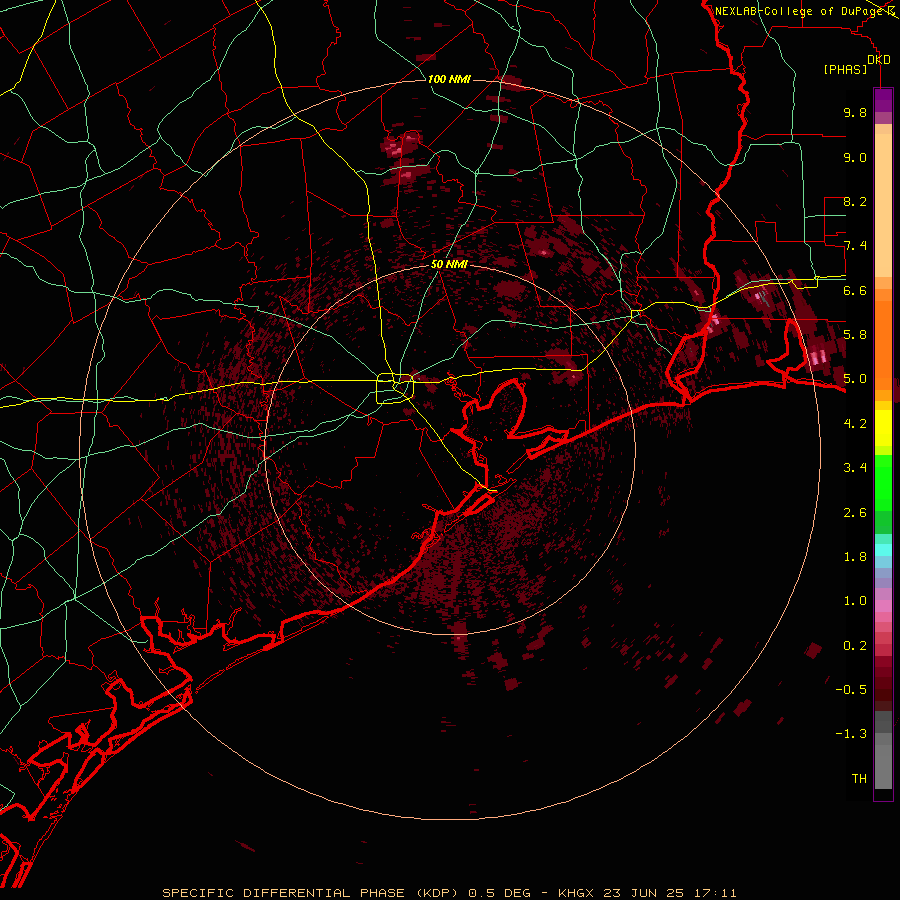The height and width of the screenshot is (900, 900).
Task: Click the 7.4 value on the color scale
Action: pos(855,246)
